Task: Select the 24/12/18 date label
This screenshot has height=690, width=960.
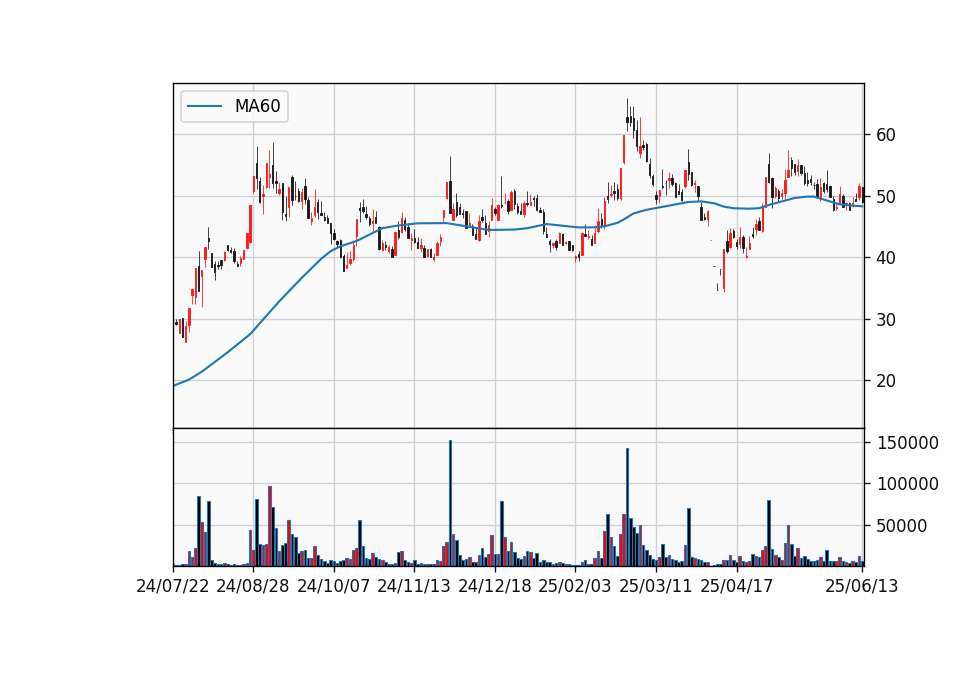Action: pos(495,586)
